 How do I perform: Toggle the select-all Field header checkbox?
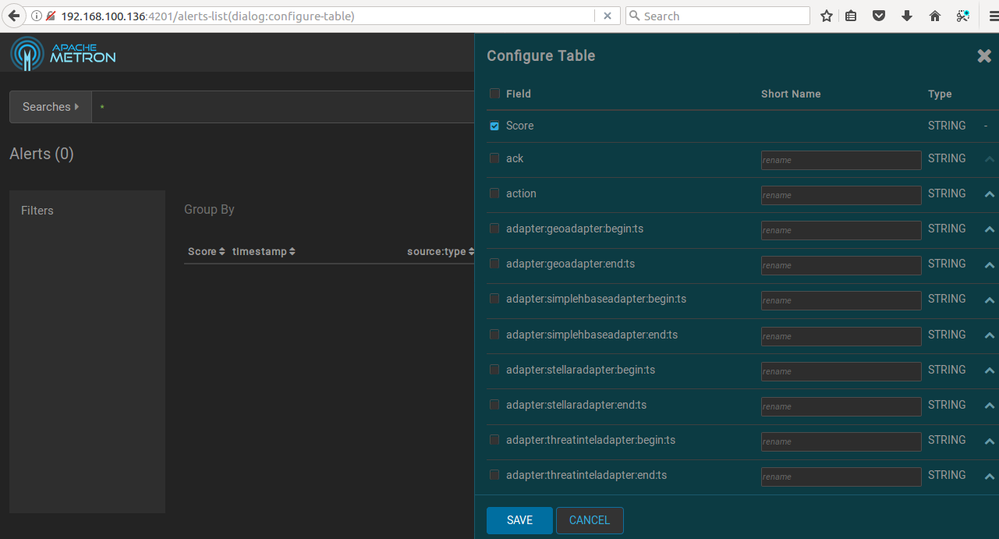coord(494,94)
